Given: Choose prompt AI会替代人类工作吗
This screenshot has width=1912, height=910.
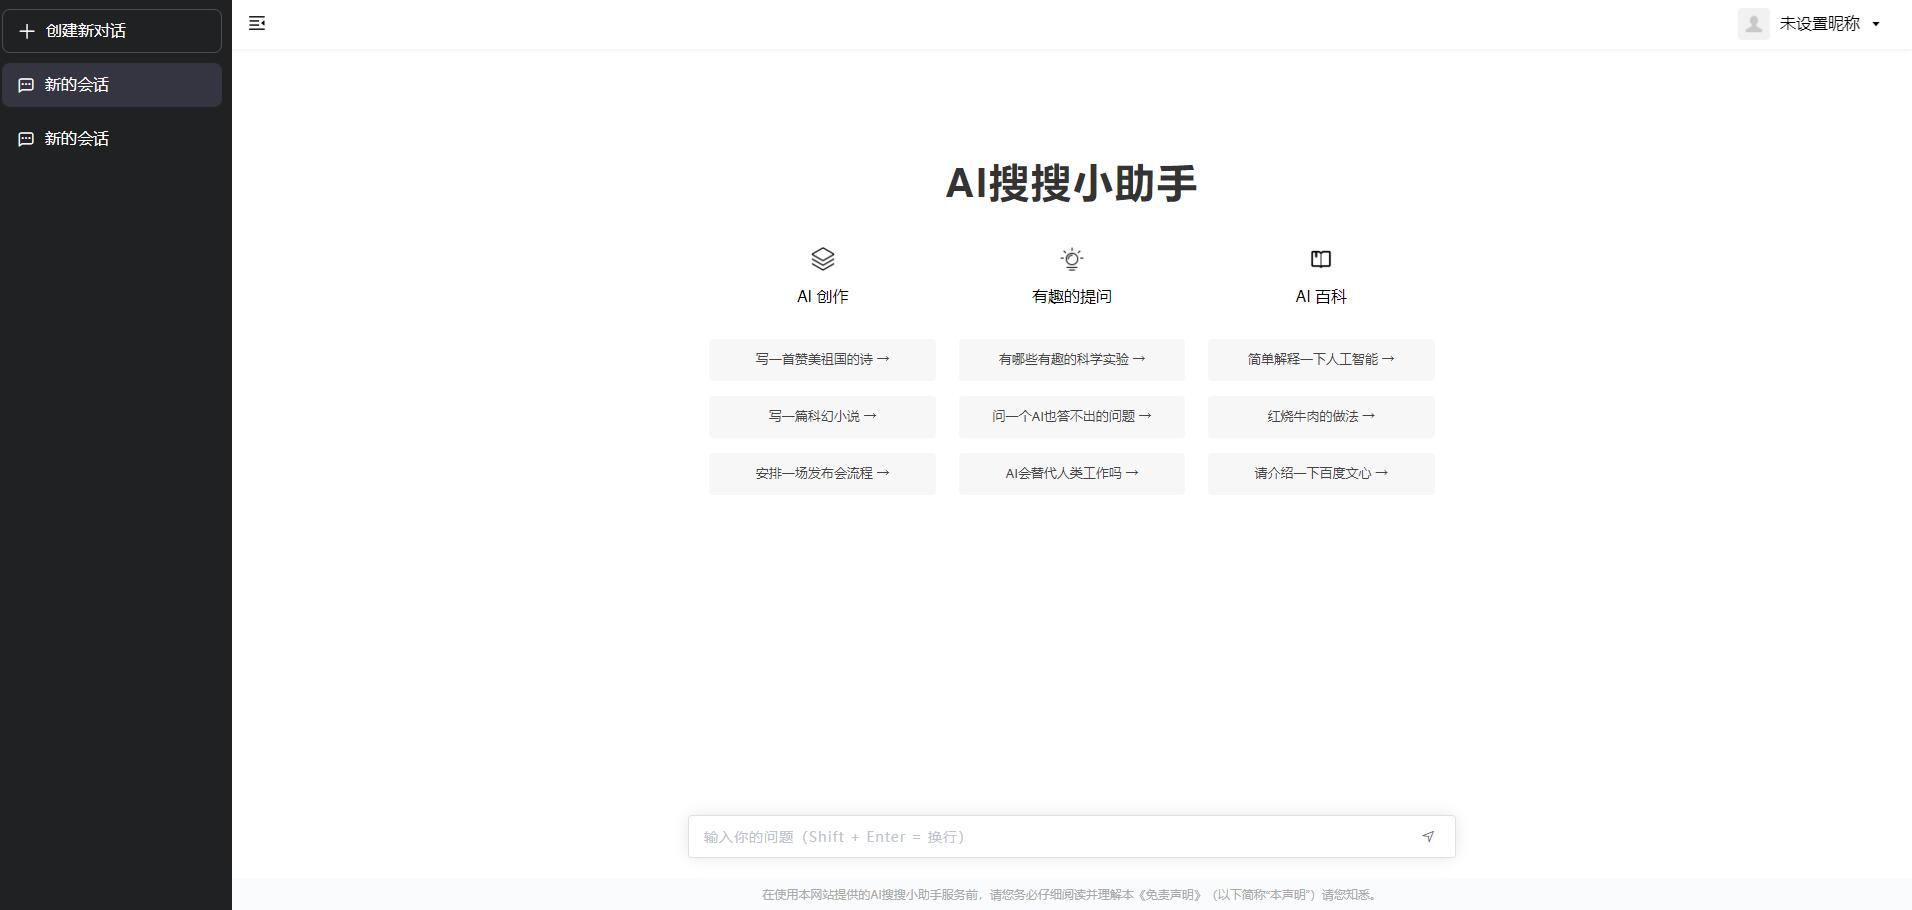Looking at the screenshot, I should (1072, 474).
